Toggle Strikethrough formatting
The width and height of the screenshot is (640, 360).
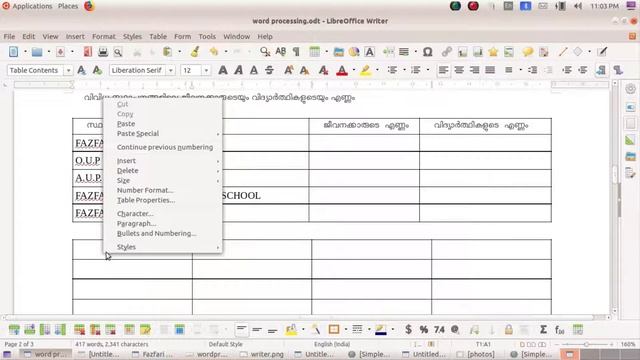click(x=269, y=70)
